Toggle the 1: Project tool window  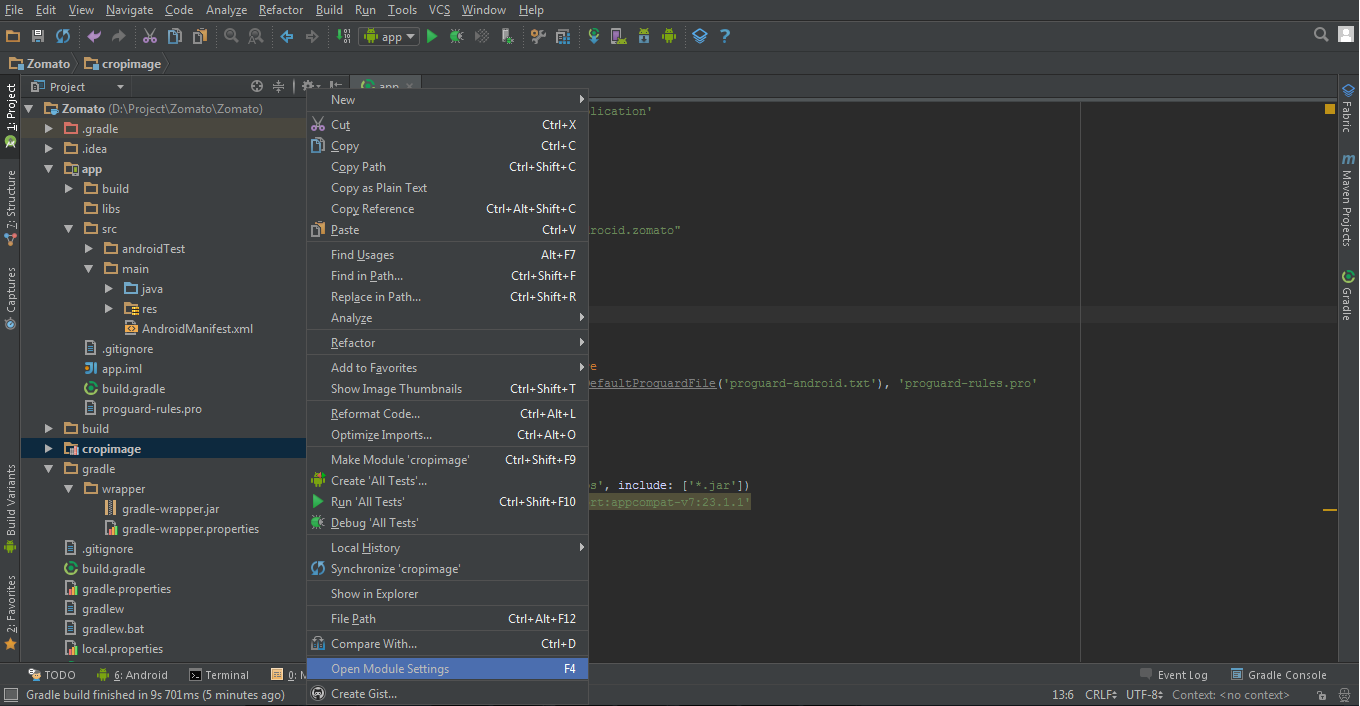10,115
